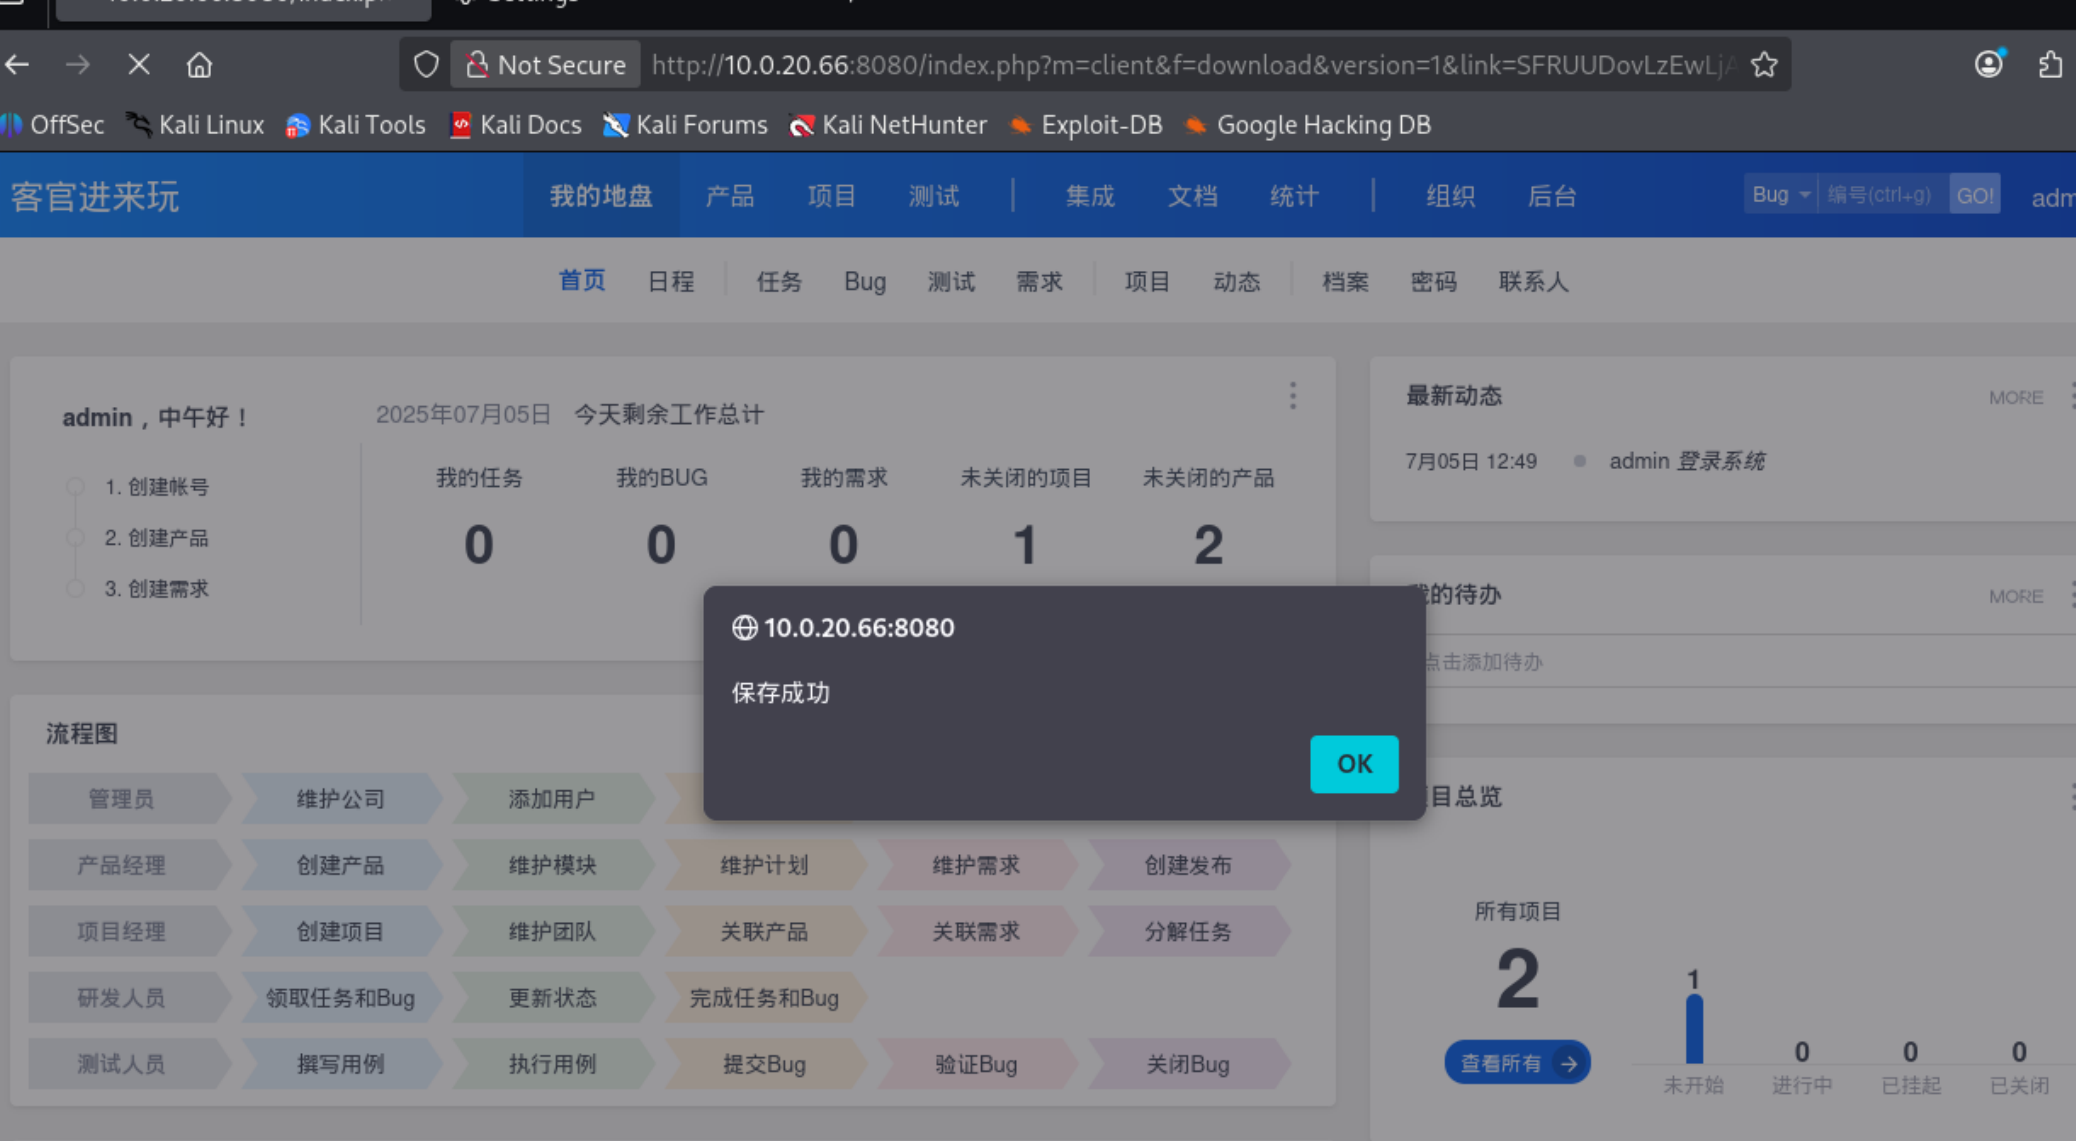Stop page loading with X icon
The height and width of the screenshot is (1141, 2076).
[x=139, y=65]
